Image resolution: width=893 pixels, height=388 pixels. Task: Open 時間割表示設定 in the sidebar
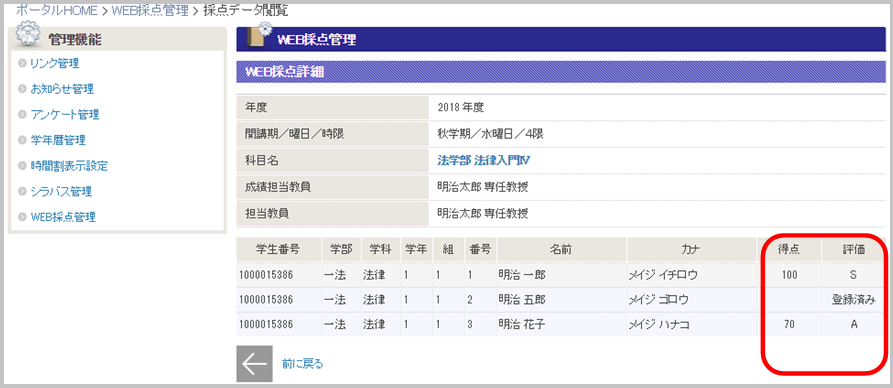69,166
